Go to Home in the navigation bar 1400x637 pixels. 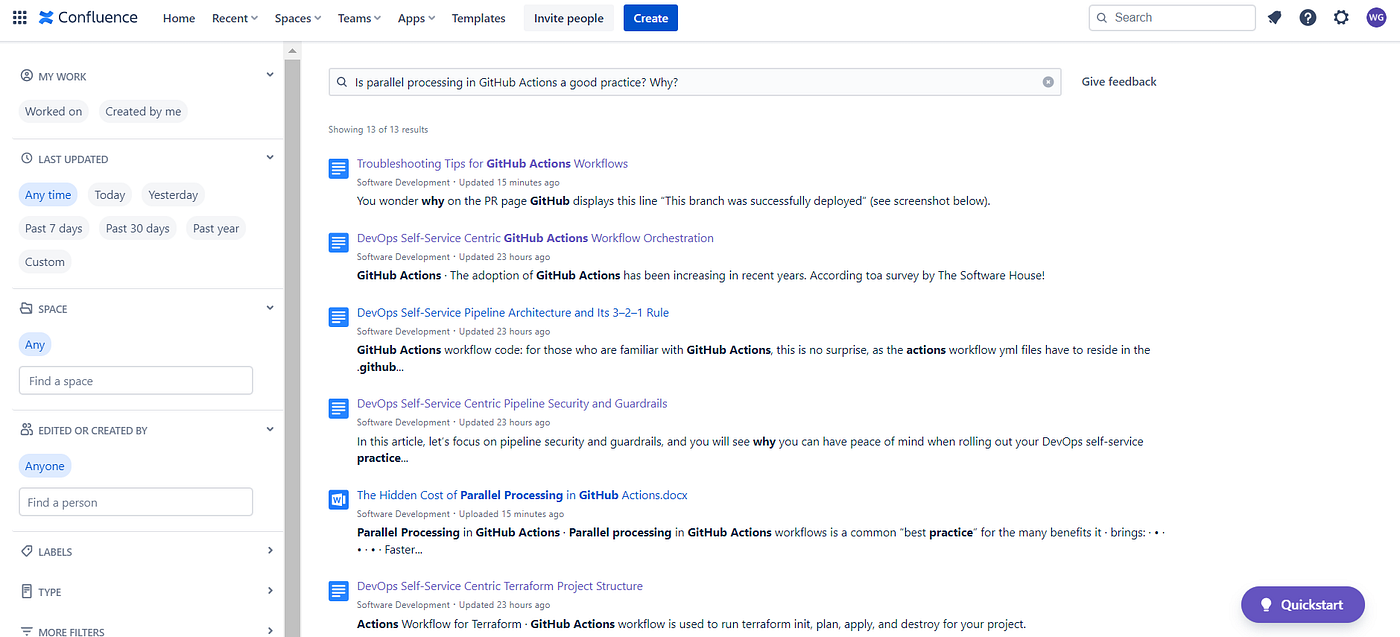178,17
